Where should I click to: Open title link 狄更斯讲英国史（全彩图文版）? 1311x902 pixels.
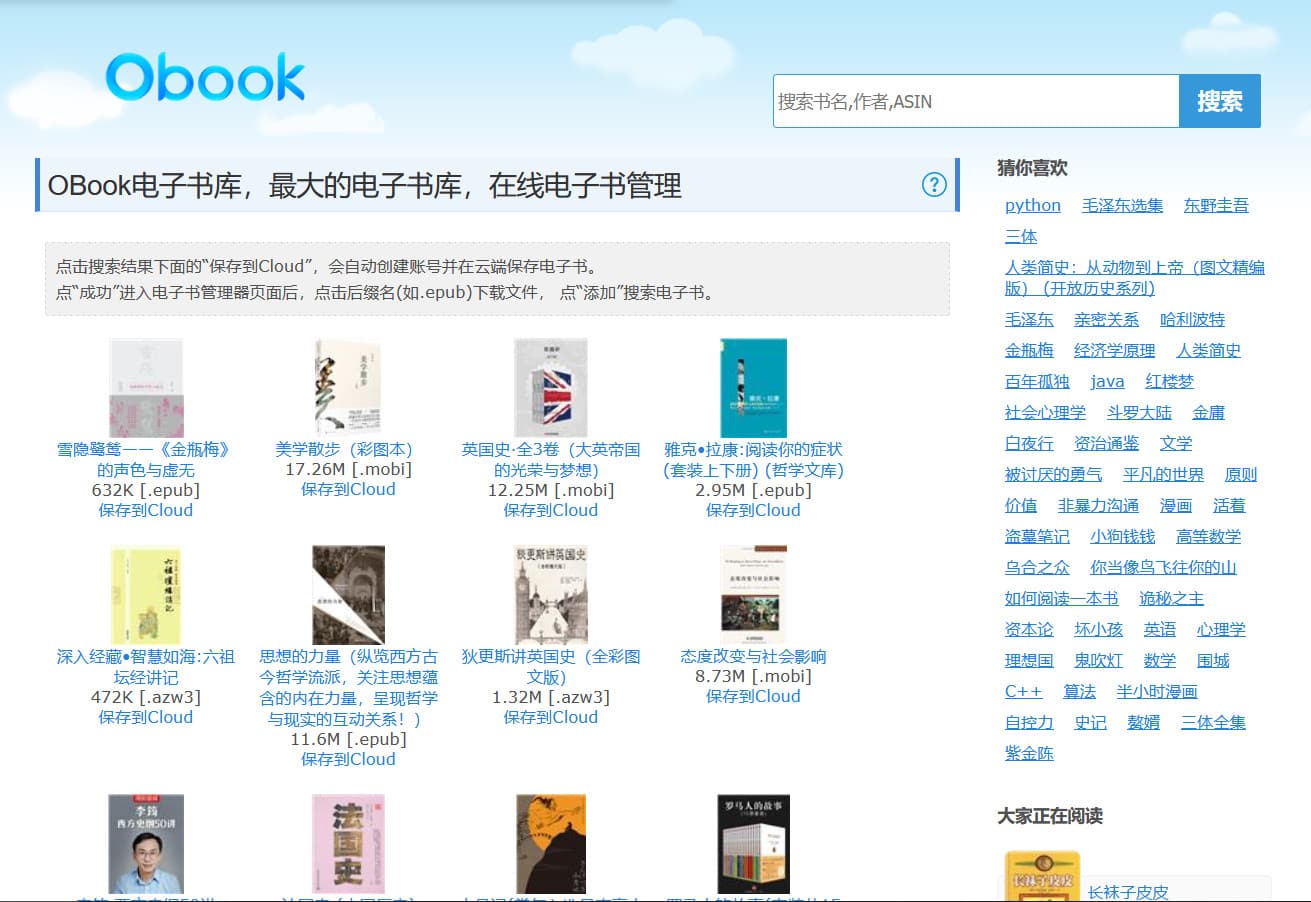[550, 666]
